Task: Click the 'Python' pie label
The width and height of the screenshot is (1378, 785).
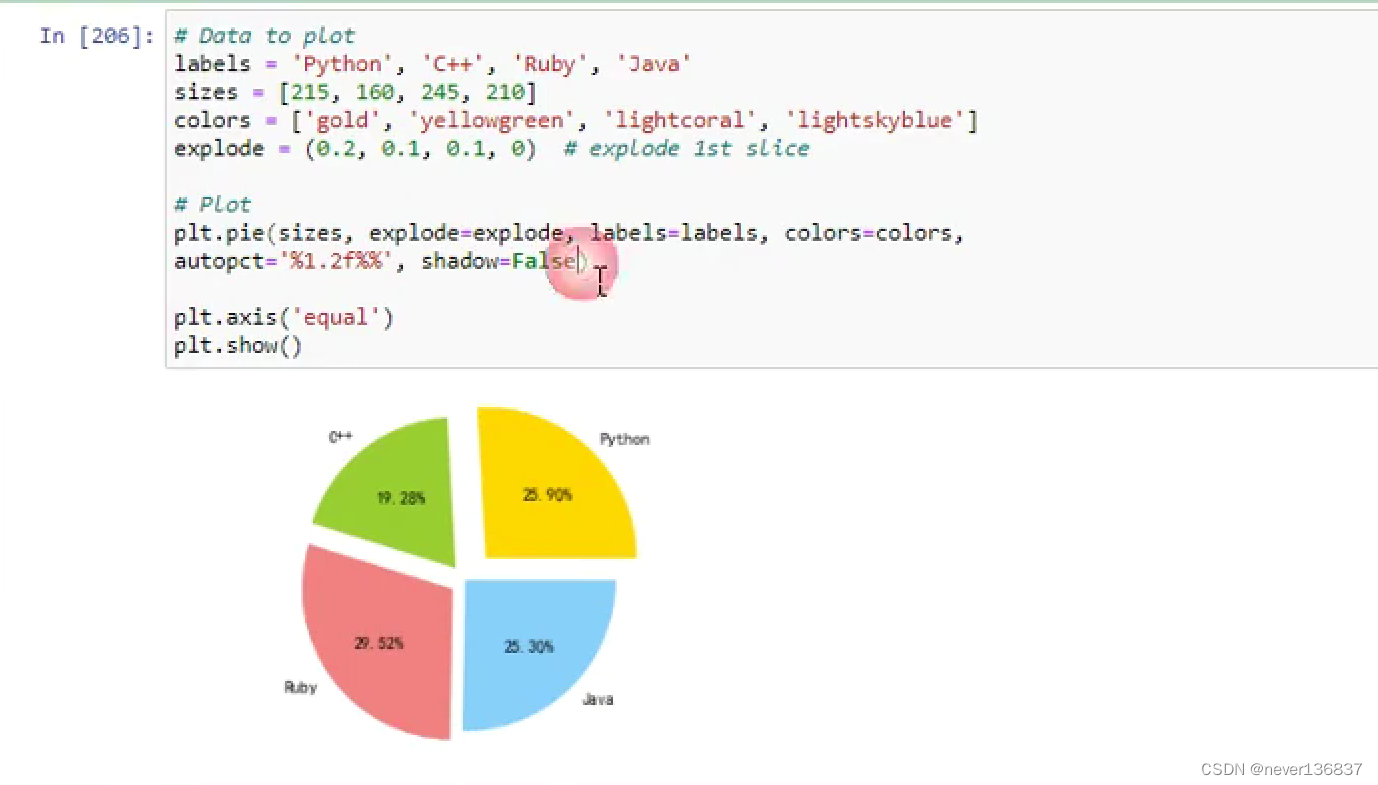Action: tap(624, 439)
